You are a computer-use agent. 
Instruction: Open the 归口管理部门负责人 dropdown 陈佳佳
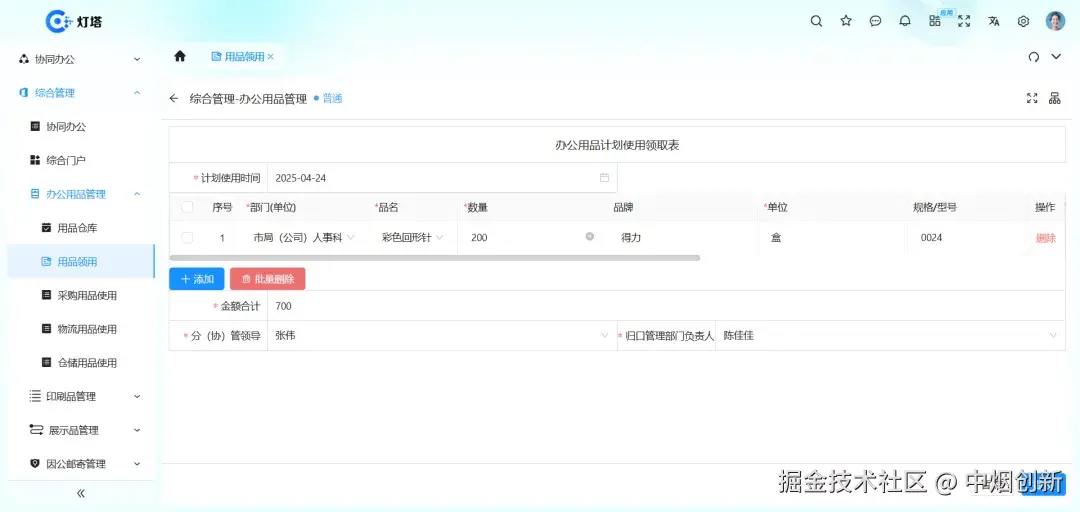tap(890, 336)
